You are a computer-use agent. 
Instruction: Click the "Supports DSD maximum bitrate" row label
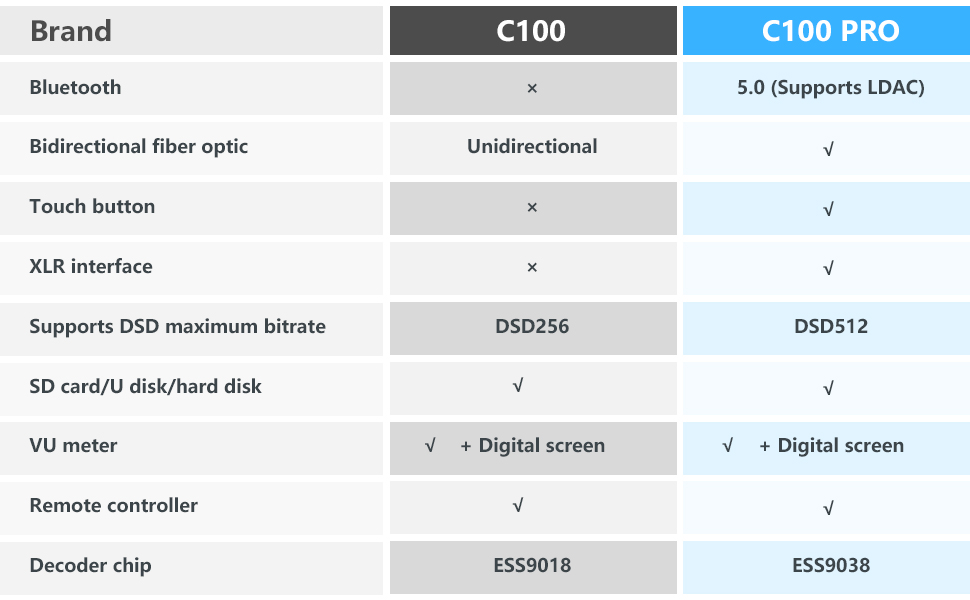177,327
